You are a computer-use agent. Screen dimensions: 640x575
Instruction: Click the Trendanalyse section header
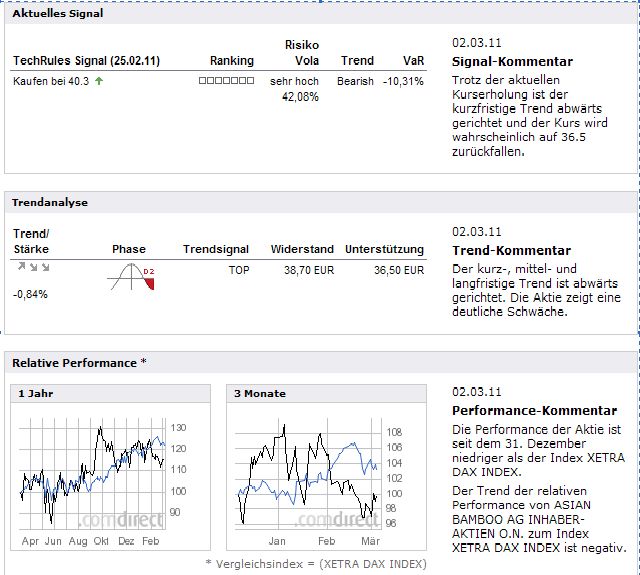tap(50, 202)
